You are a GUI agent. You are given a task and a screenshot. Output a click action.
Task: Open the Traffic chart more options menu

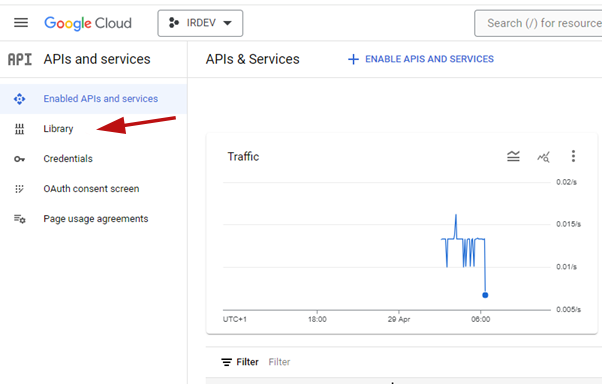tap(573, 156)
